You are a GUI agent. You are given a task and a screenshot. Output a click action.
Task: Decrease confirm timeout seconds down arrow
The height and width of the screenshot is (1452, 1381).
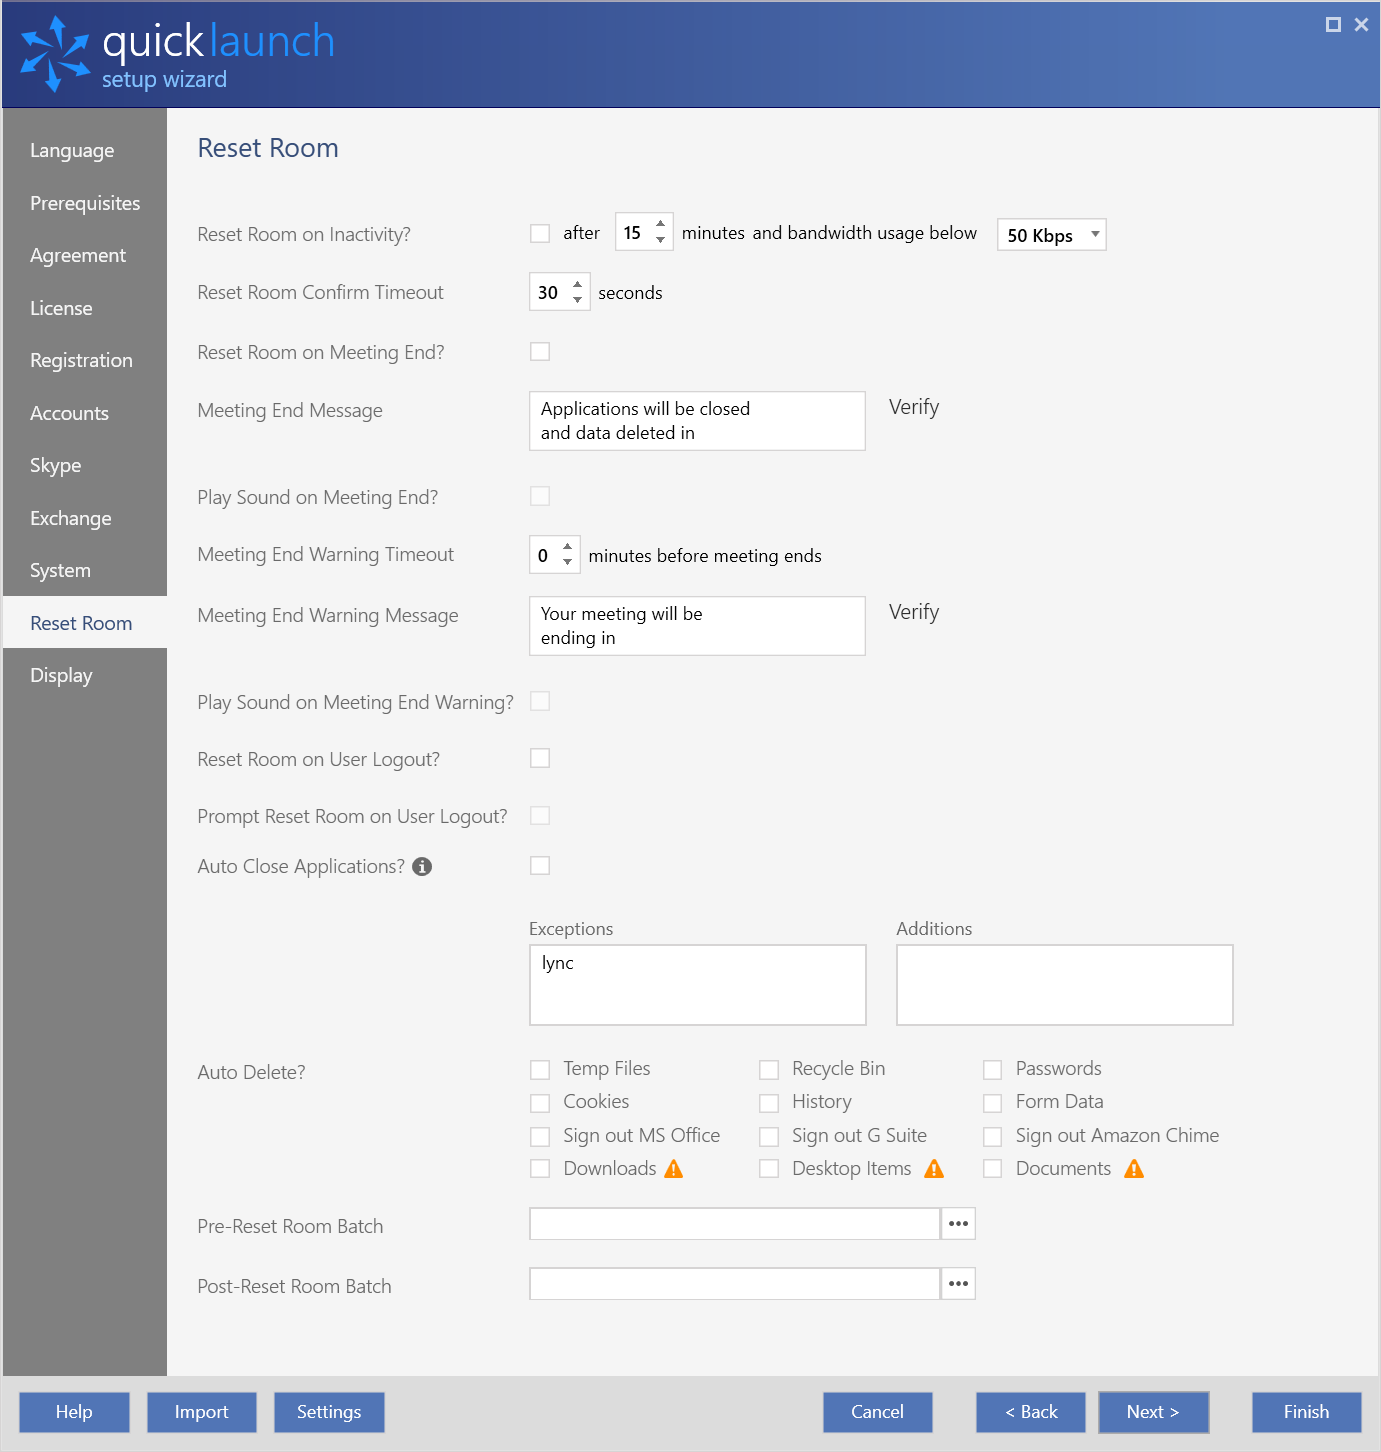577,300
